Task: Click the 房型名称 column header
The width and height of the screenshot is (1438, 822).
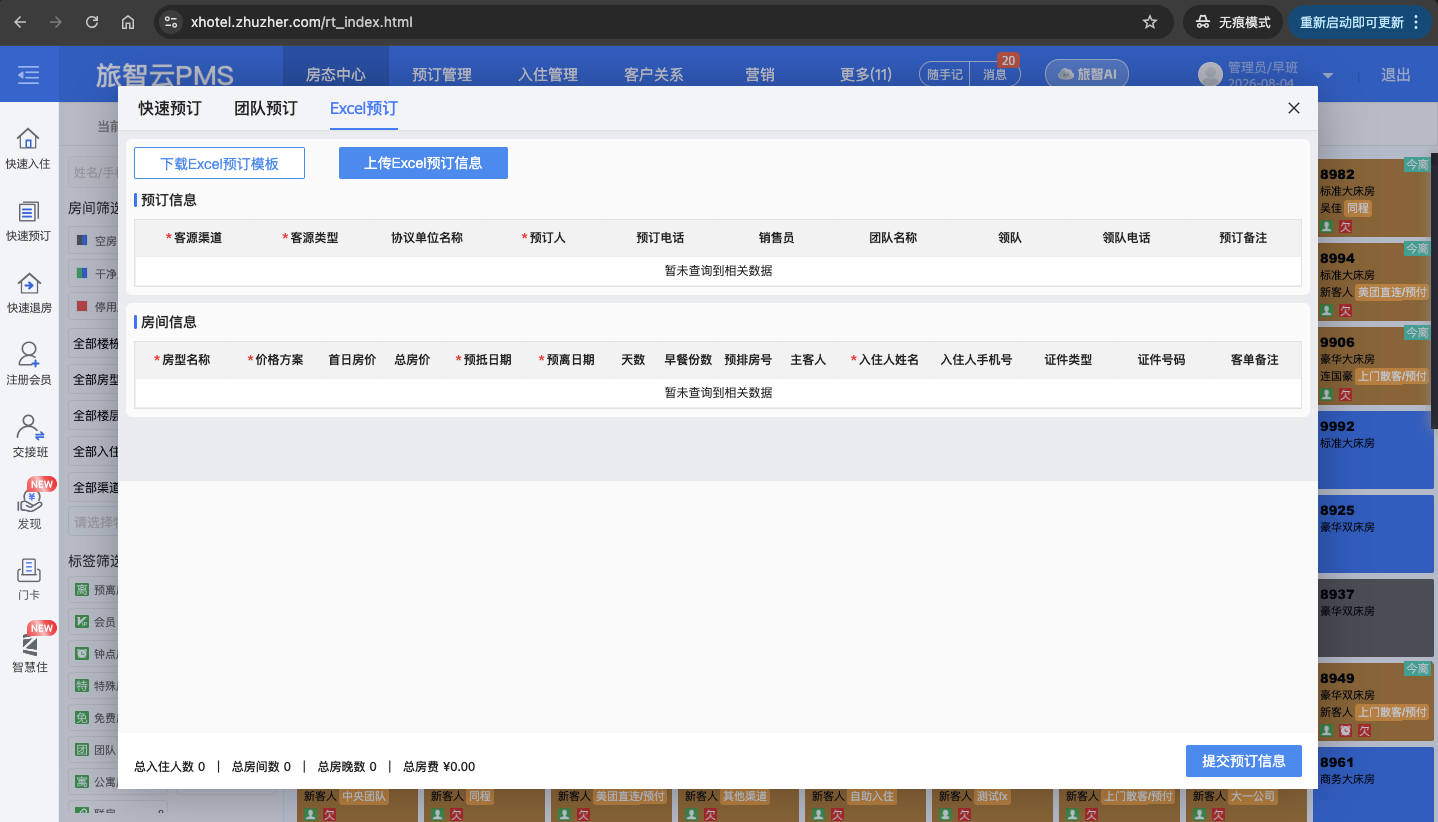Action: click(x=182, y=360)
